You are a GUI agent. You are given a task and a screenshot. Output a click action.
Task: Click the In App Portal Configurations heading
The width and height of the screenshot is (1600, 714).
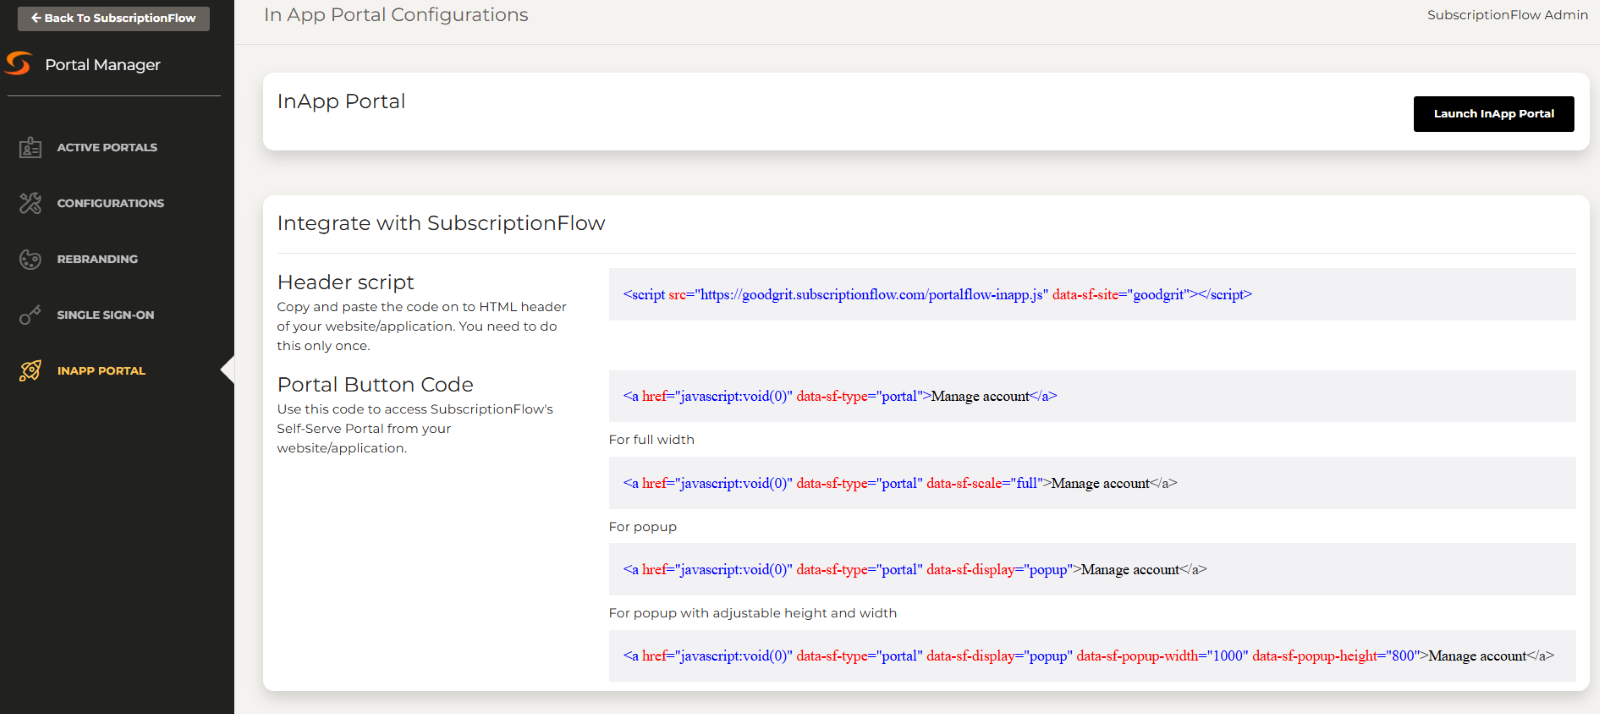coord(396,15)
